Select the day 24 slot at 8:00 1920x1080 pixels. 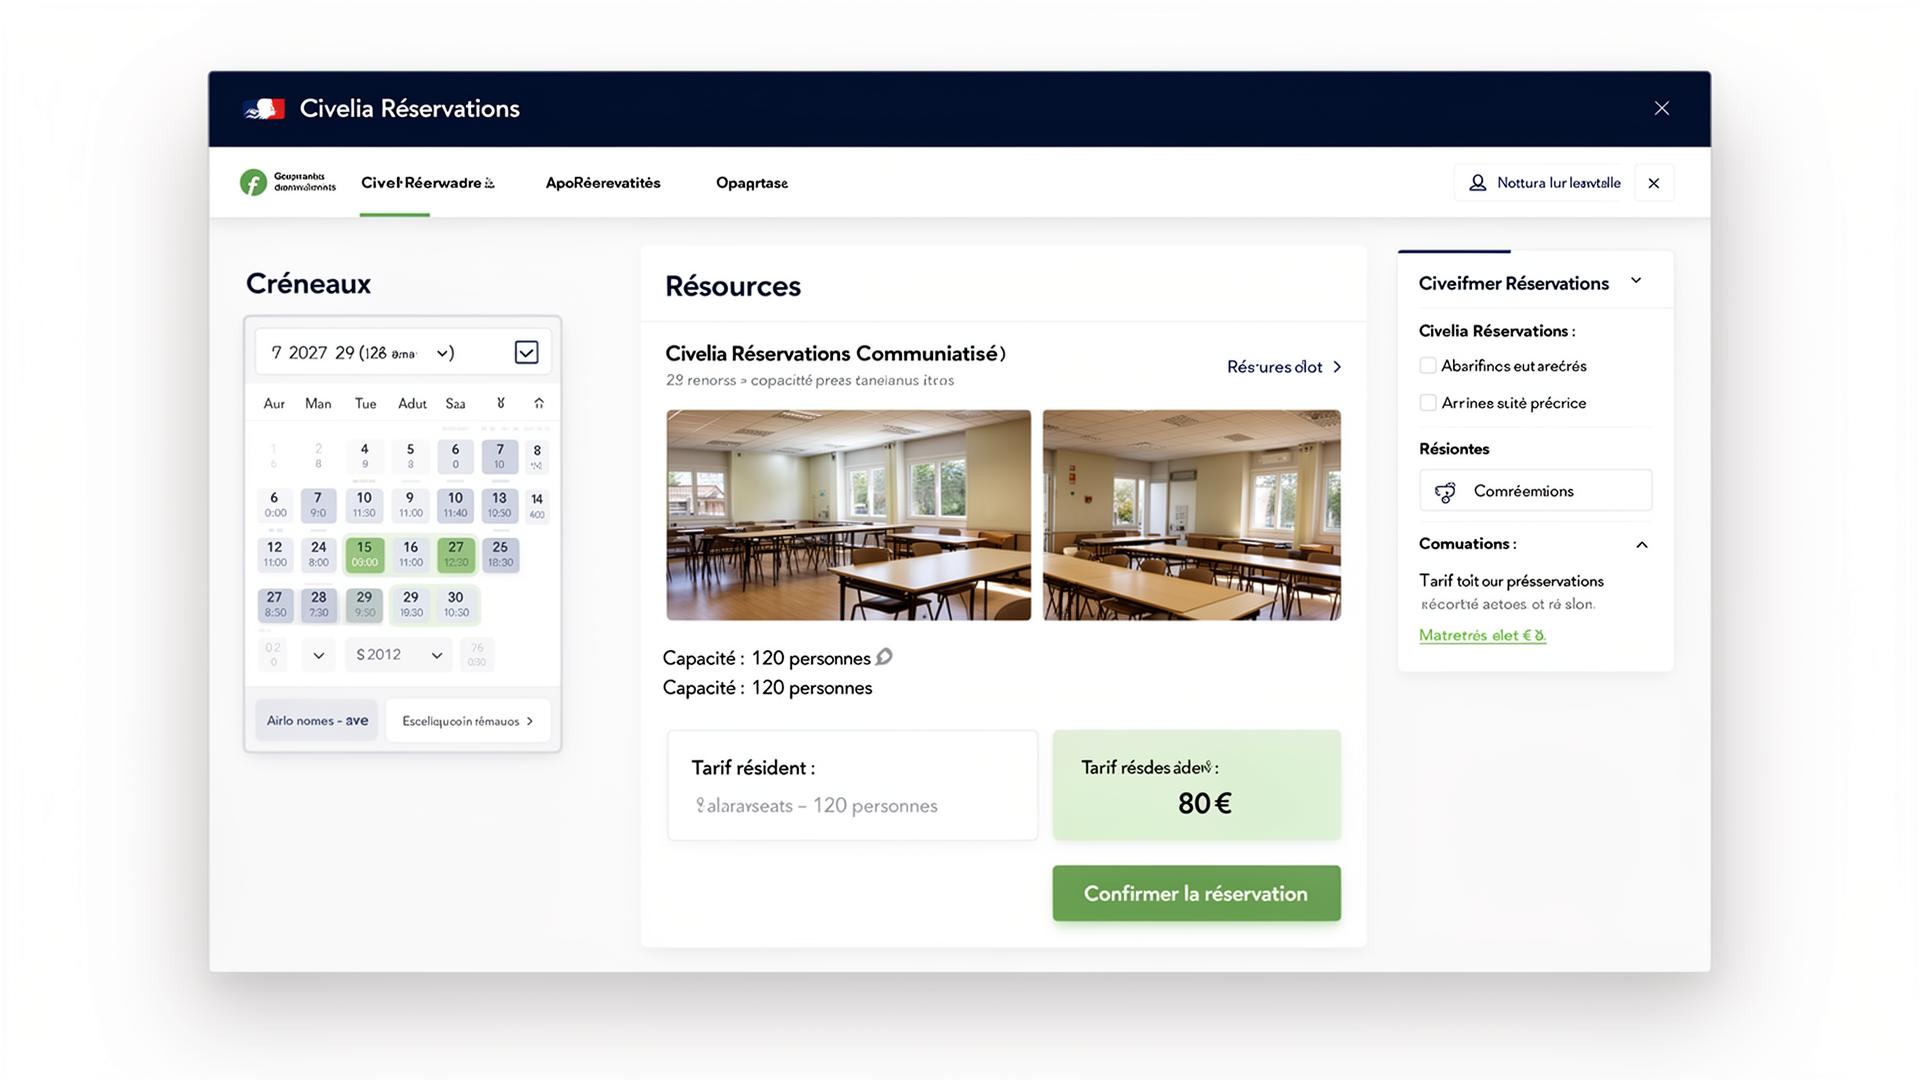[x=319, y=555]
